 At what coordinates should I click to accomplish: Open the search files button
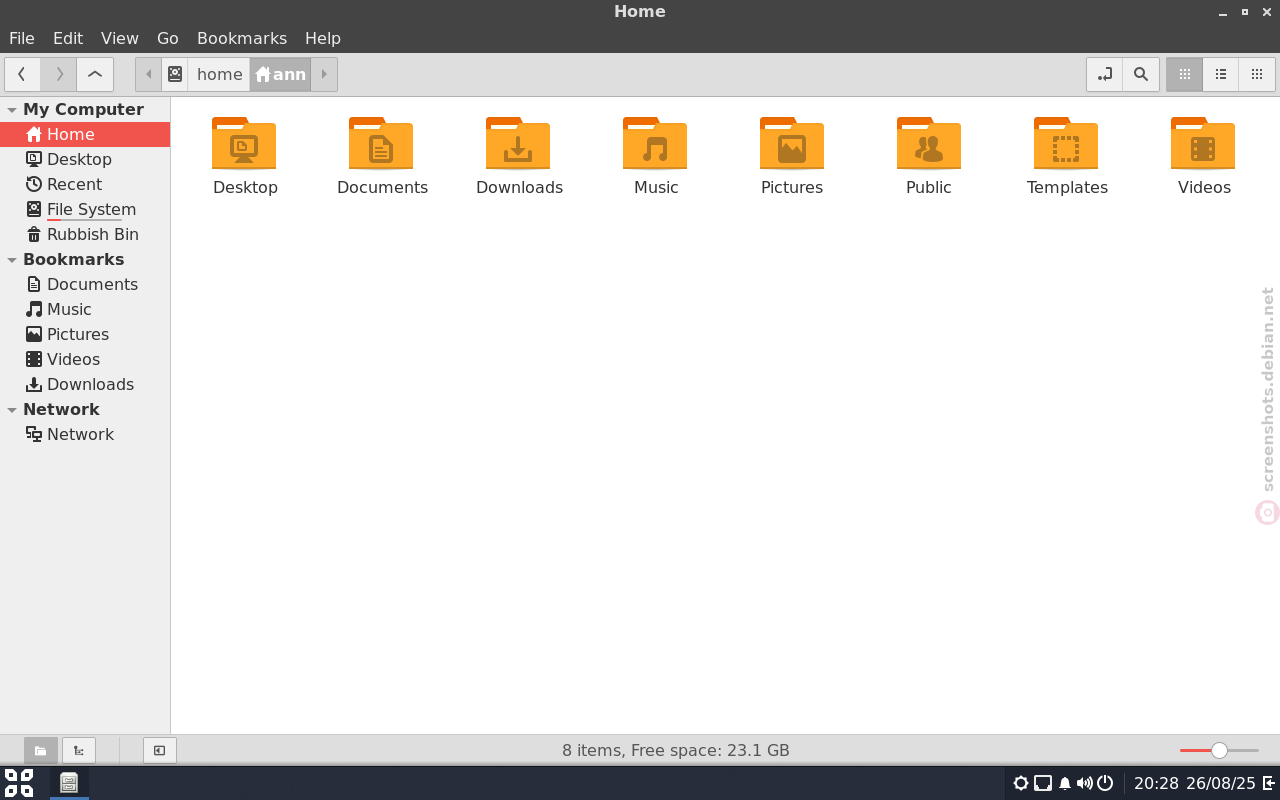tap(1141, 74)
